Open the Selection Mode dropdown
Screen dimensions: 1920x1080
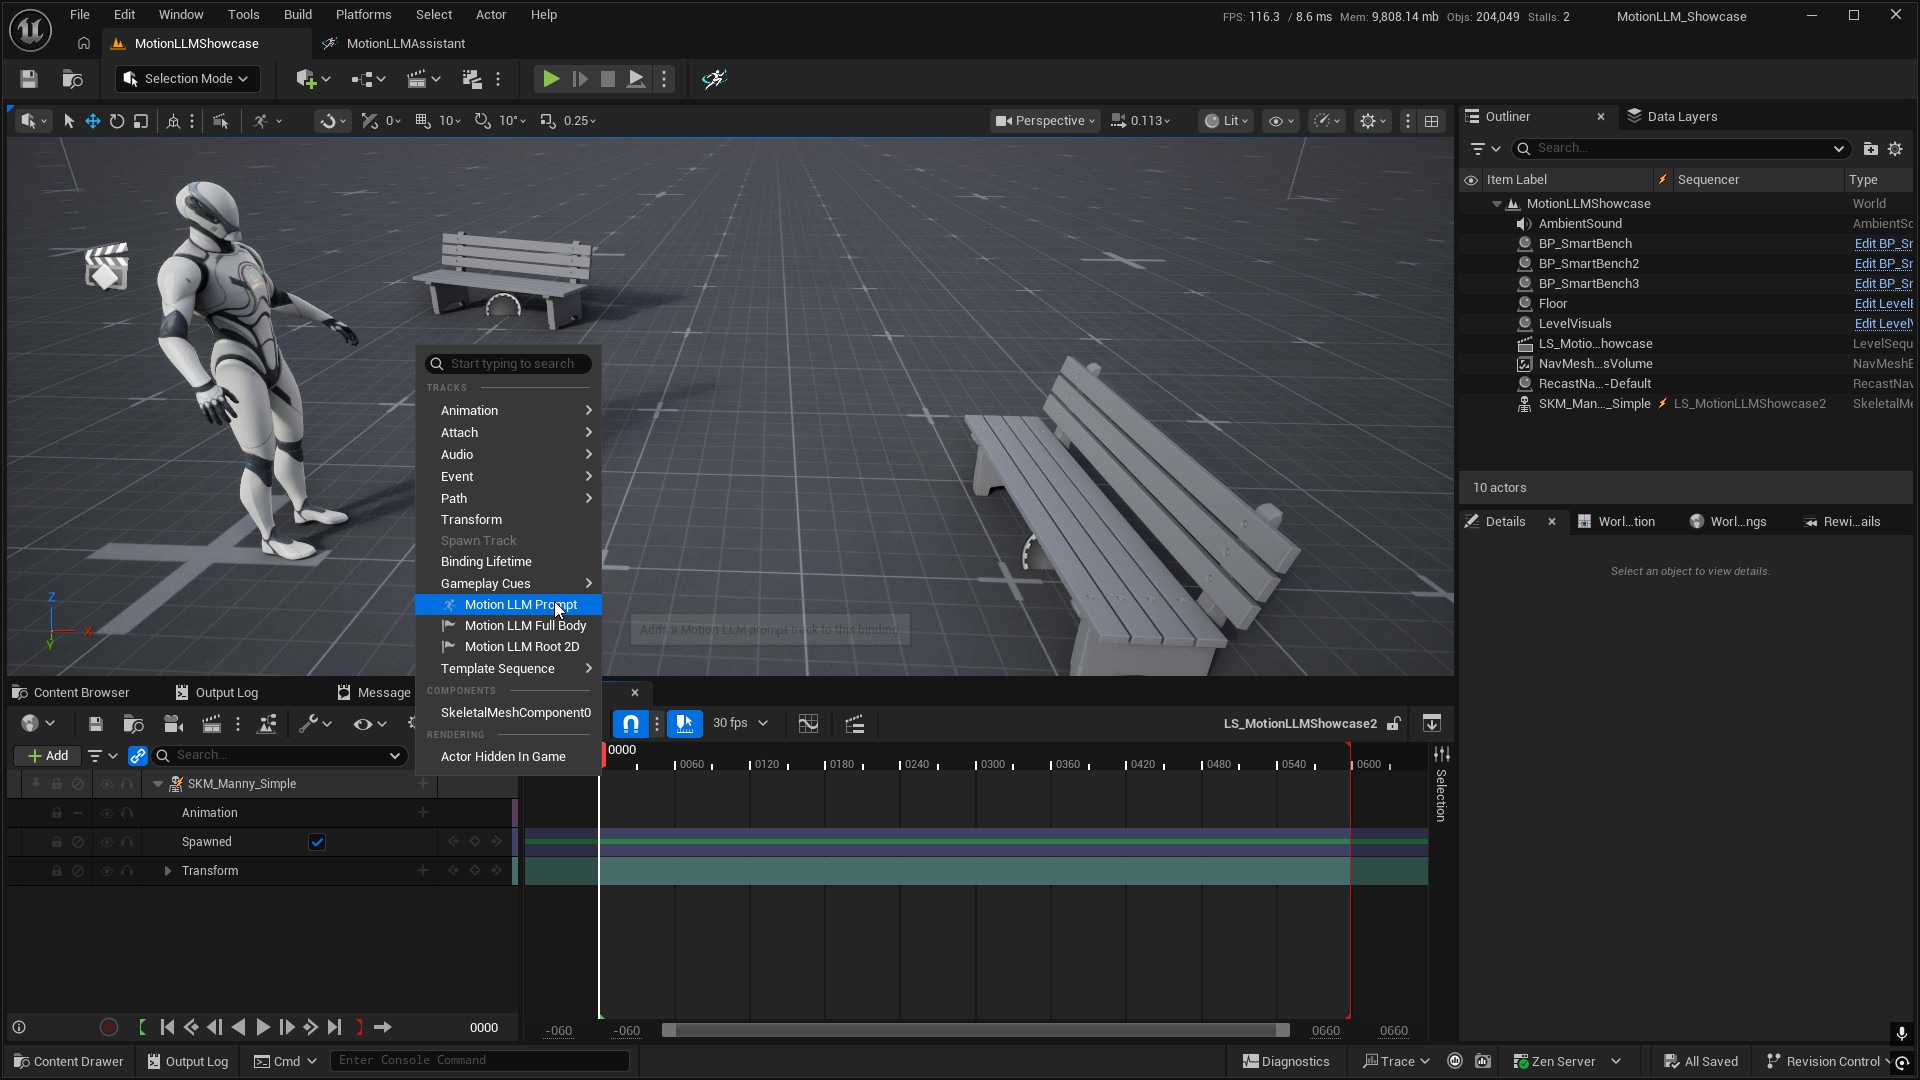187,79
